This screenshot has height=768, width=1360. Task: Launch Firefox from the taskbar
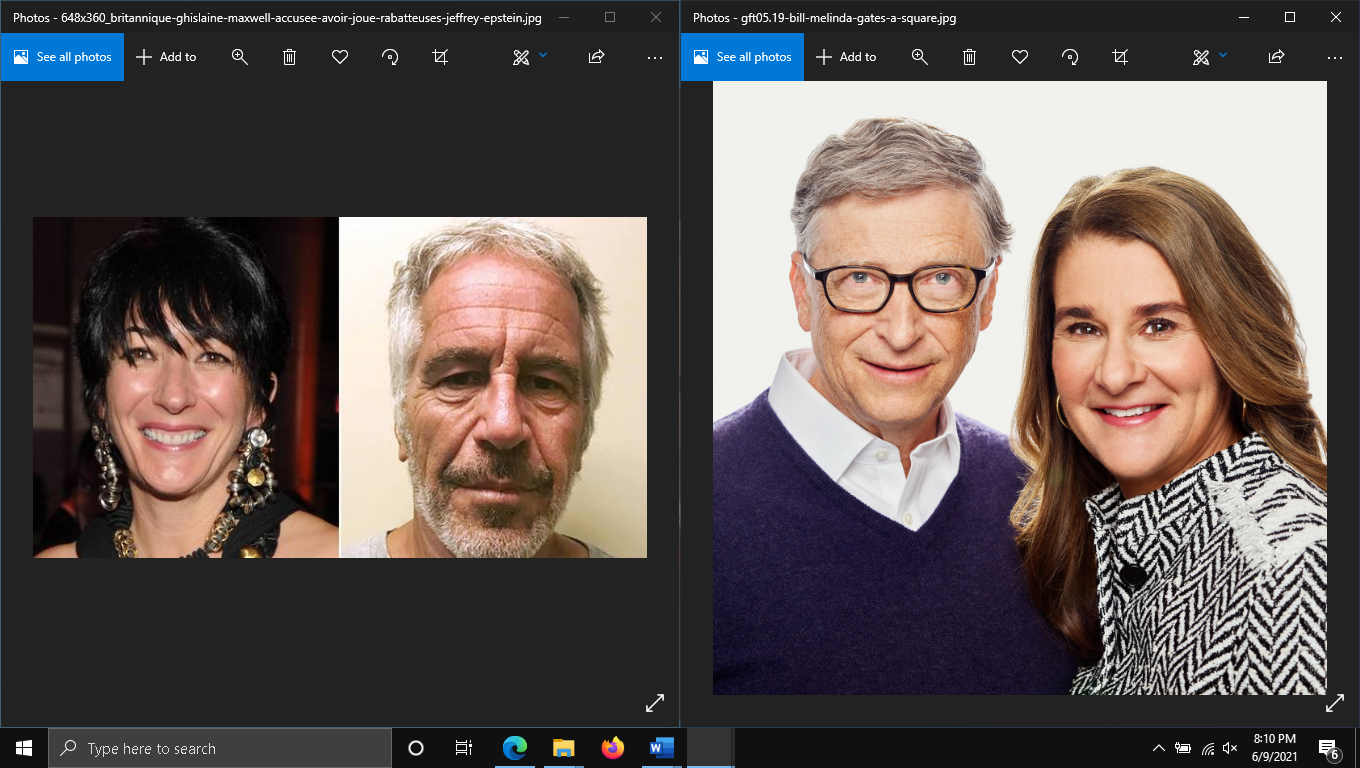pyautogui.click(x=612, y=748)
